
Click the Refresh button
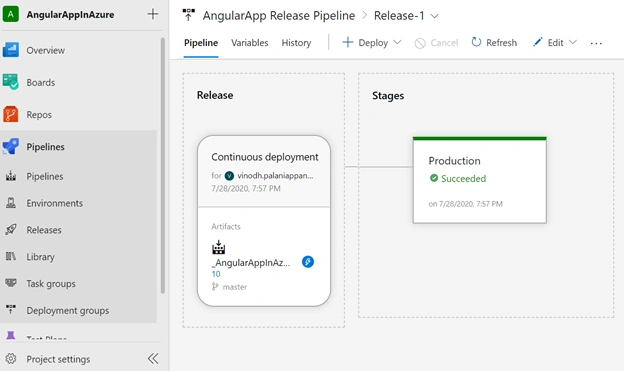[x=494, y=43]
